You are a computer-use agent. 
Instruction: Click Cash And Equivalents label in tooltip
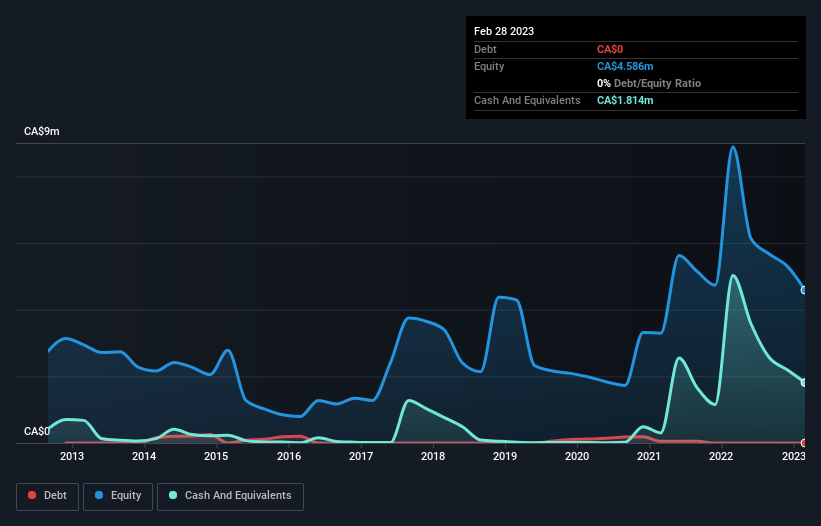tap(527, 100)
